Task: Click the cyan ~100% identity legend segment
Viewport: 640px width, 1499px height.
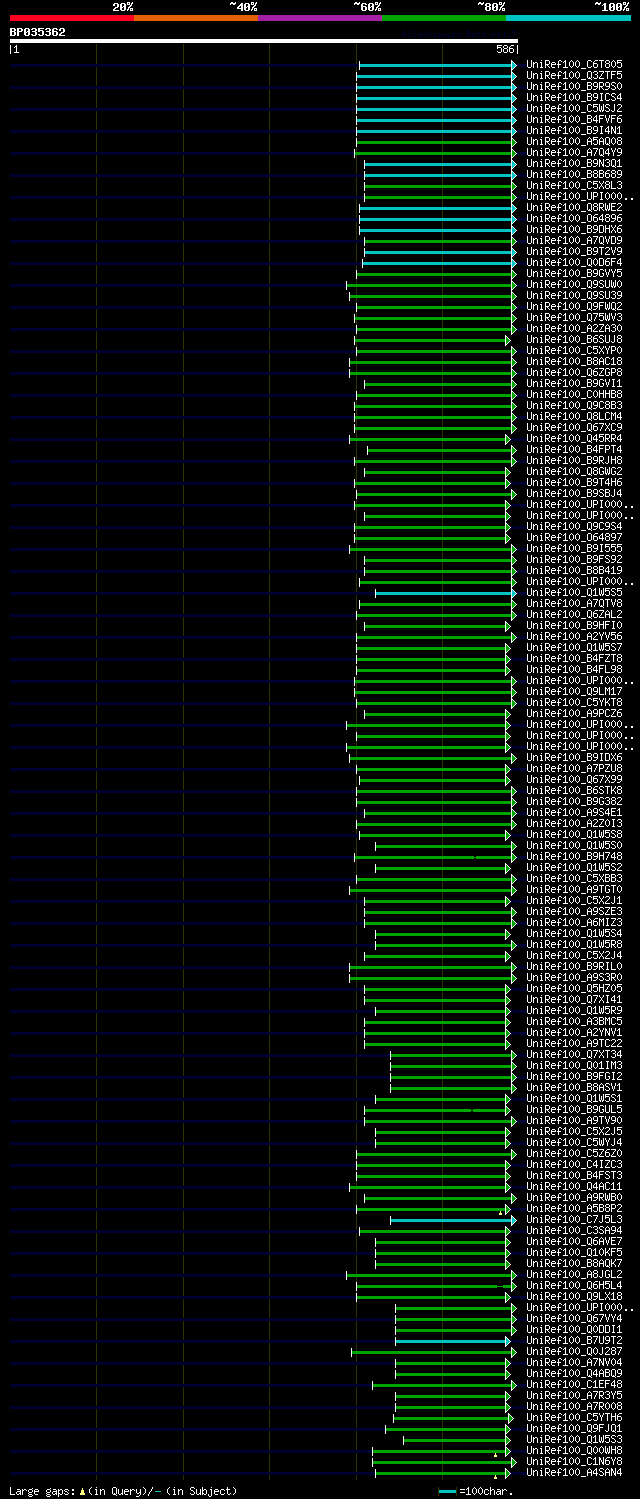Action: (x=568, y=17)
